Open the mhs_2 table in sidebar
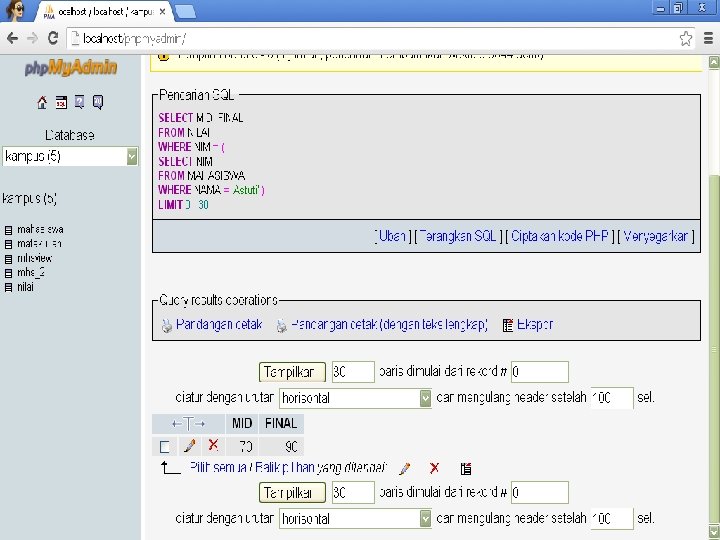The width and height of the screenshot is (720, 540). [31, 273]
